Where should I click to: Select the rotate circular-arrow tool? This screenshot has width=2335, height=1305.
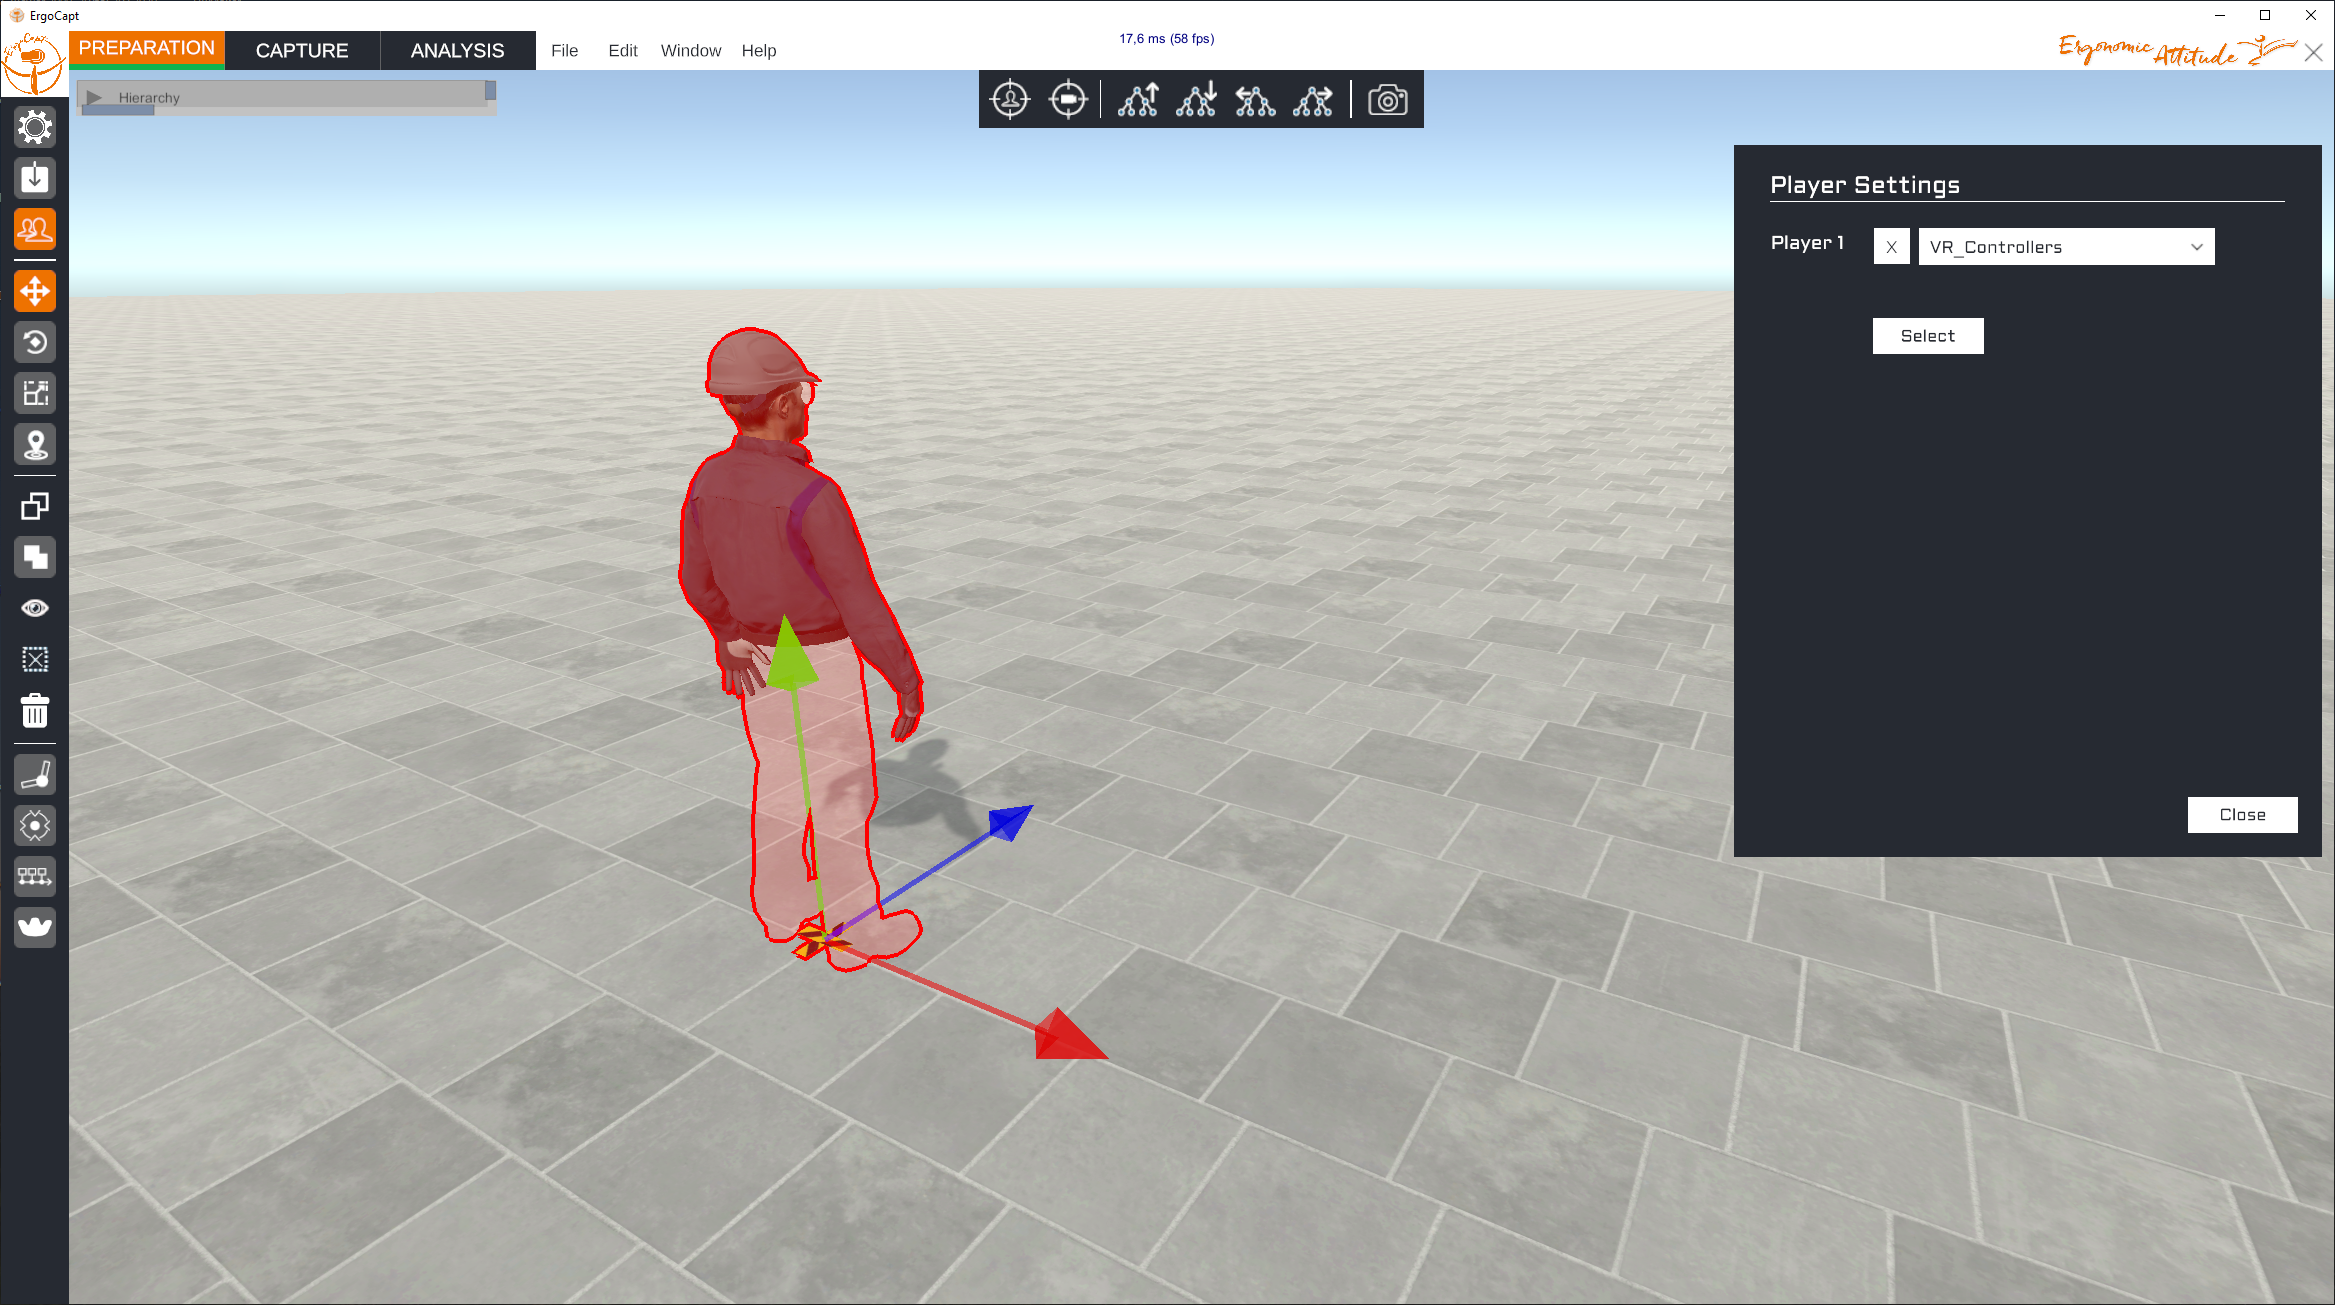pyautogui.click(x=35, y=342)
